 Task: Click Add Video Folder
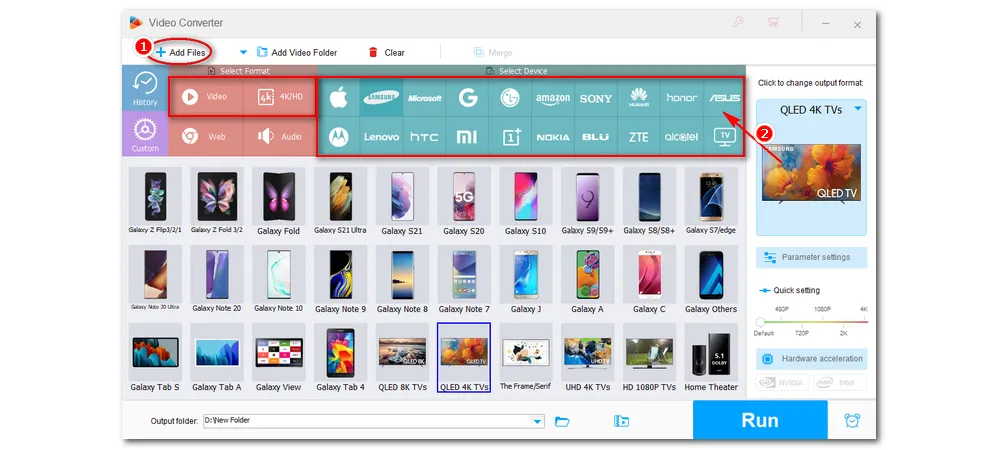coord(297,52)
